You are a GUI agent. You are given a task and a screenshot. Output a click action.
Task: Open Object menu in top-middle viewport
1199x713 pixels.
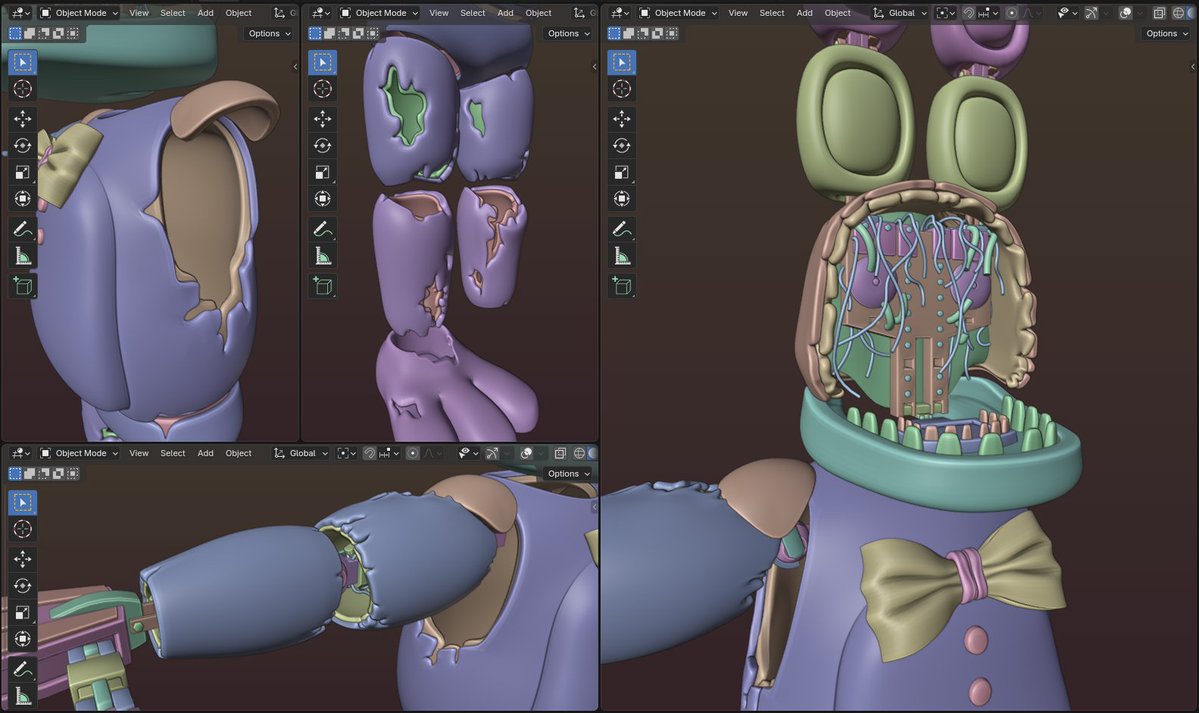click(538, 13)
